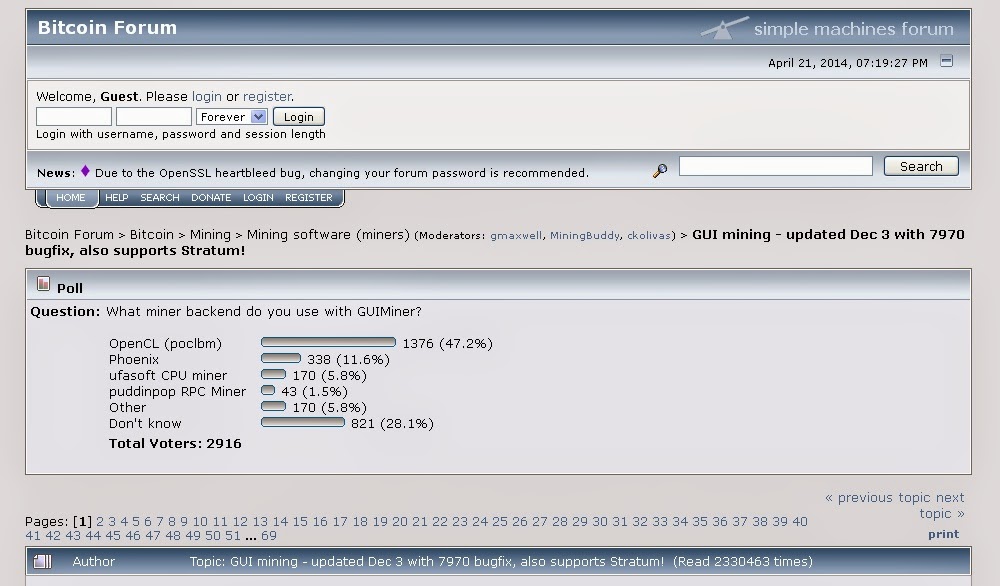
Task: Click the Search button
Action: coord(921,166)
